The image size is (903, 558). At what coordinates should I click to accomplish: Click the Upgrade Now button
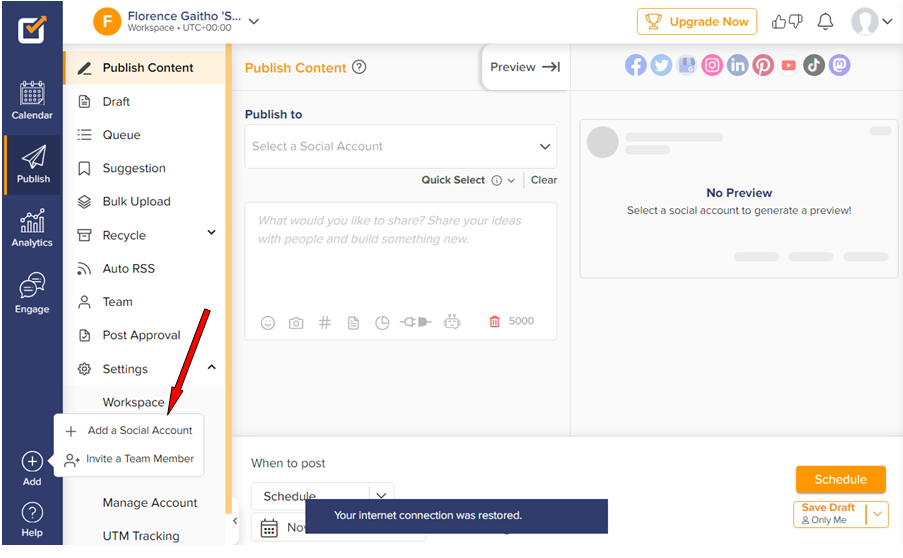click(x=696, y=22)
